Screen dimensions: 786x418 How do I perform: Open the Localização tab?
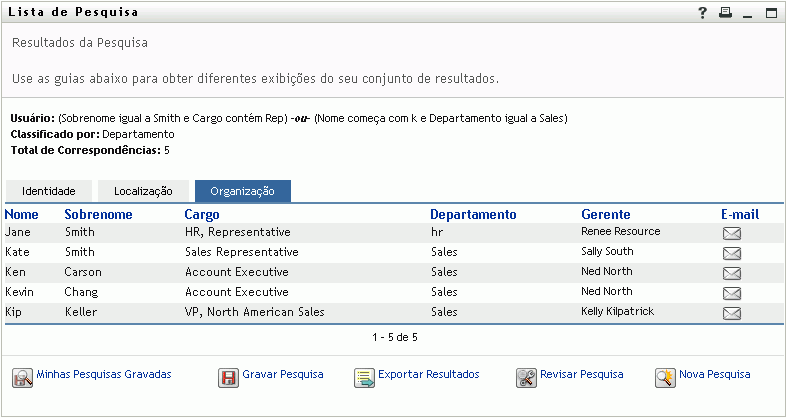(143, 191)
